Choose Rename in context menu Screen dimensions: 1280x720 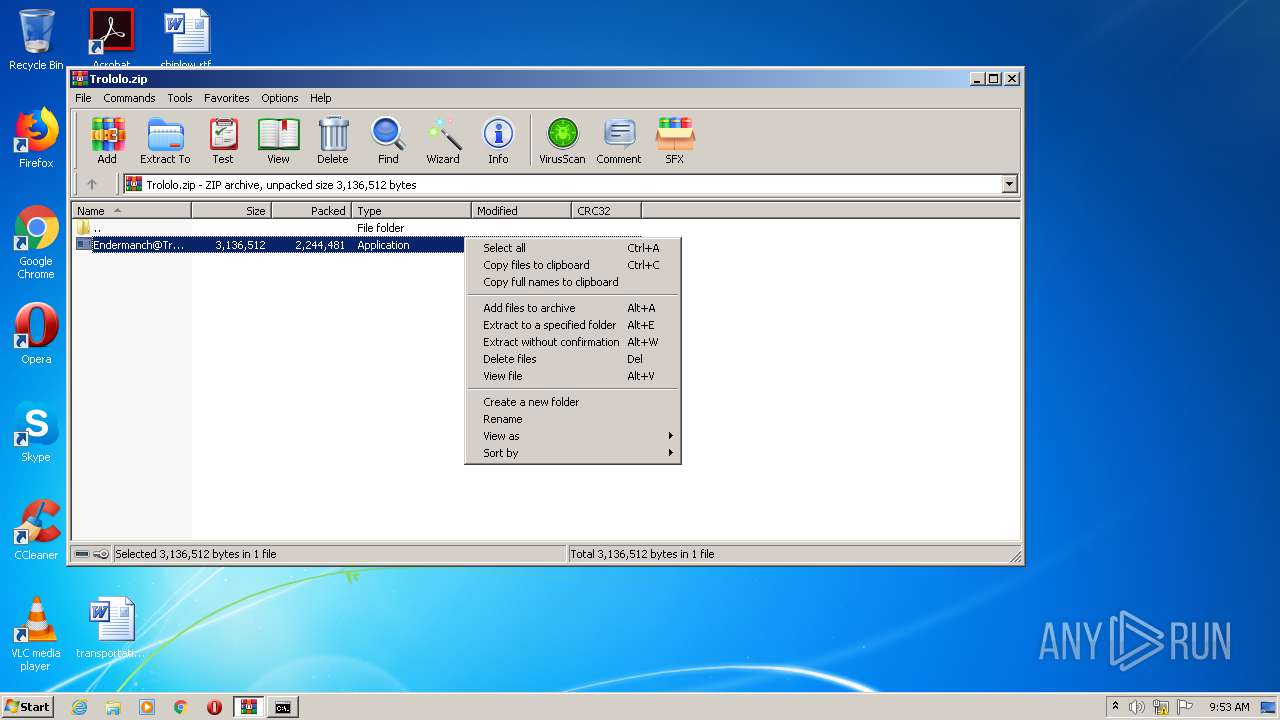pos(573,419)
